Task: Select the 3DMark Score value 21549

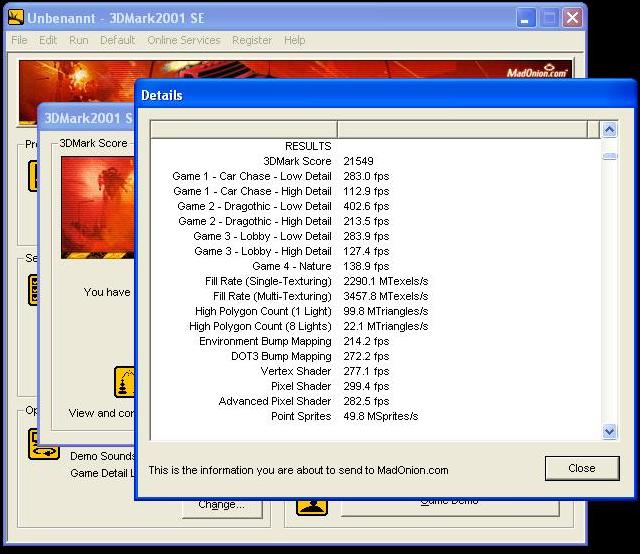Action: (x=358, y=161)
